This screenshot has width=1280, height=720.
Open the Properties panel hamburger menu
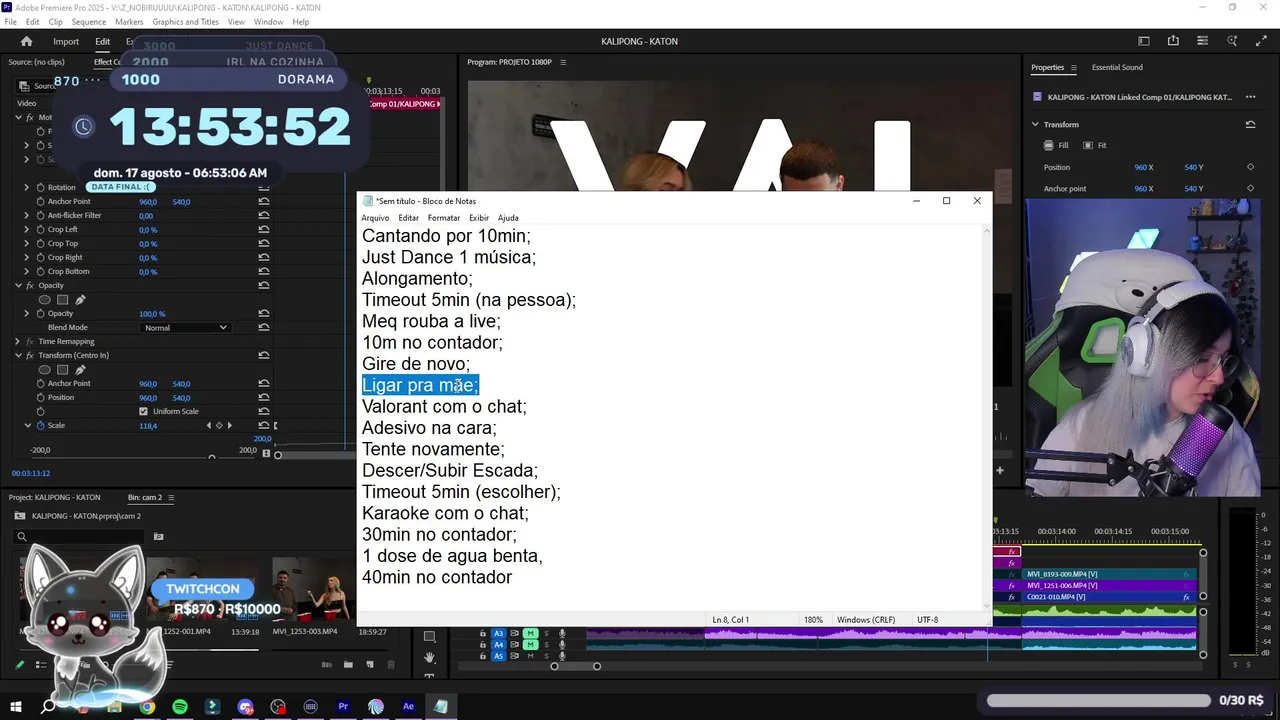tap(1074, 68)
